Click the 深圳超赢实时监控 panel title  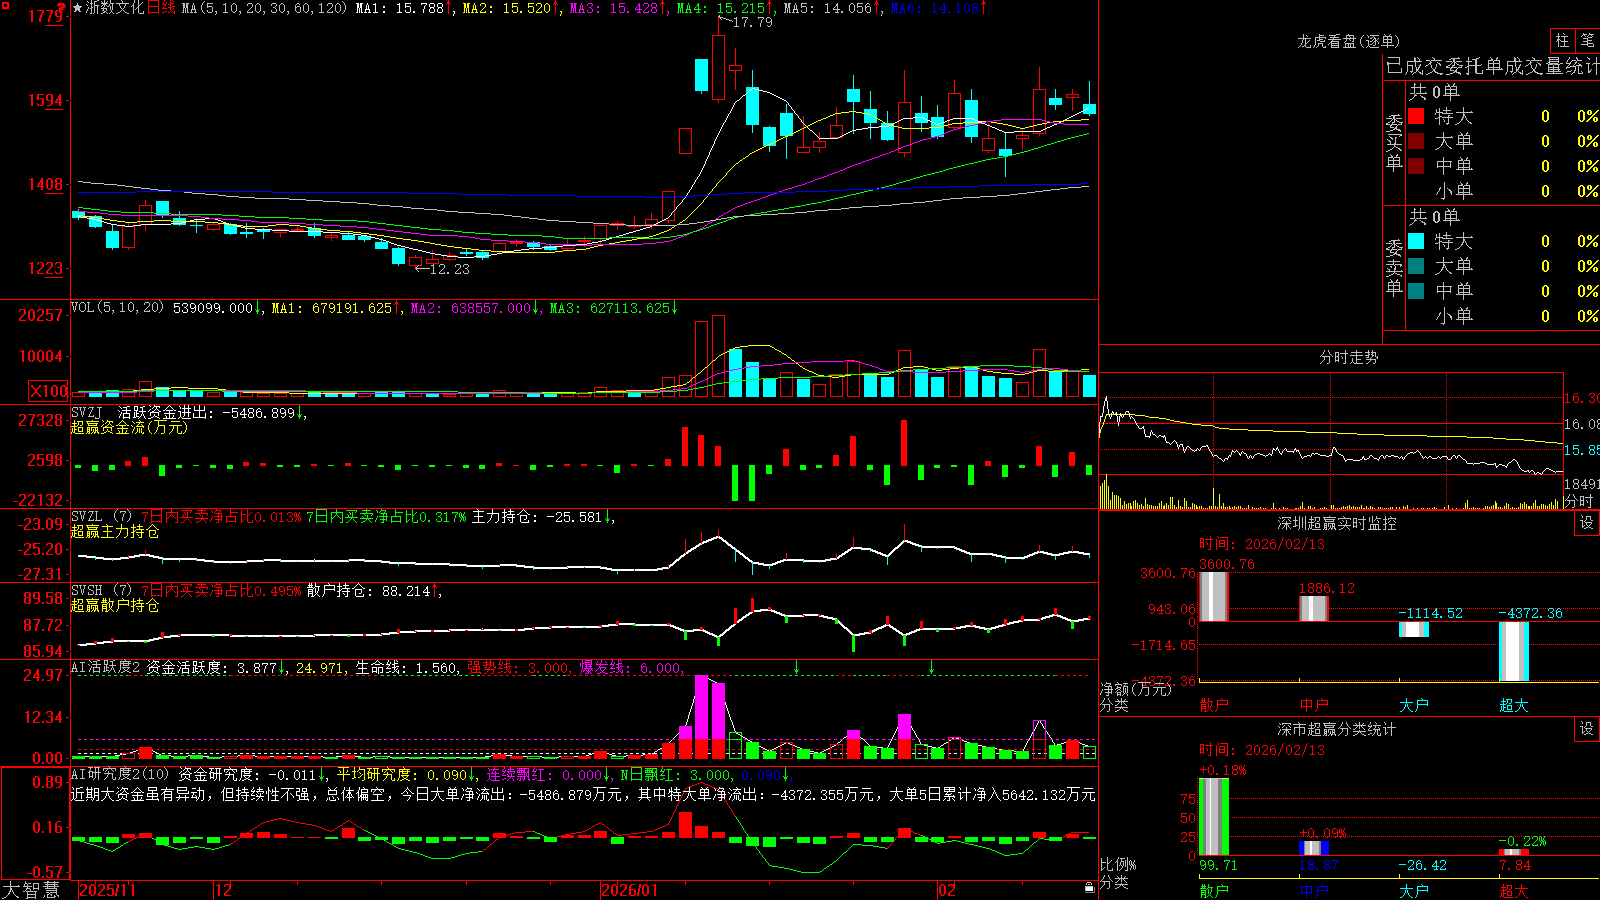pos(1336,523)
